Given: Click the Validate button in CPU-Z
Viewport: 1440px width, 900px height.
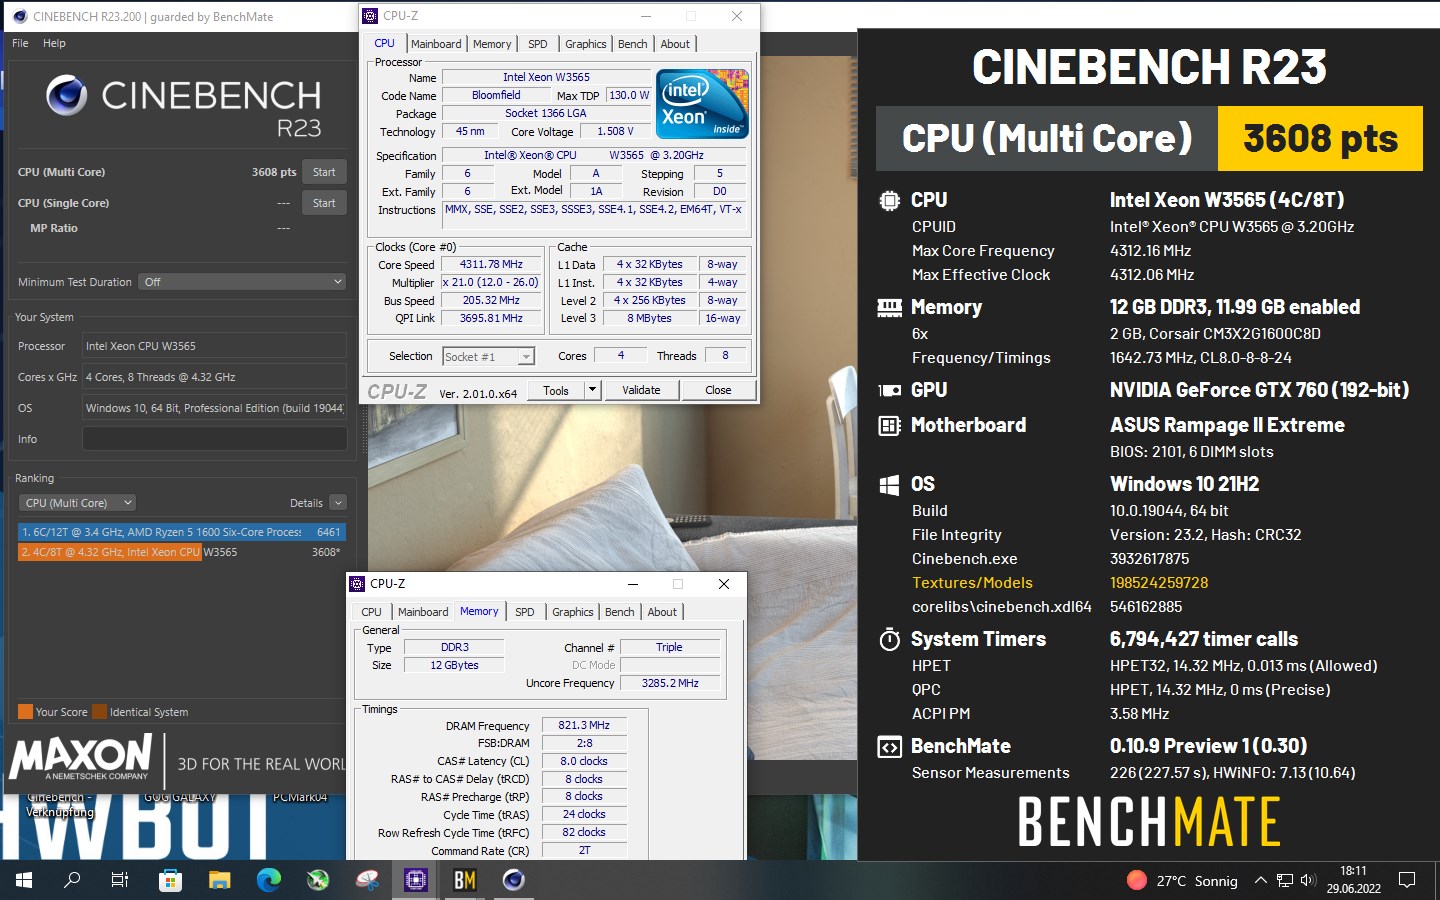Looking at the screenshot, I should click(x=641, y=391).
